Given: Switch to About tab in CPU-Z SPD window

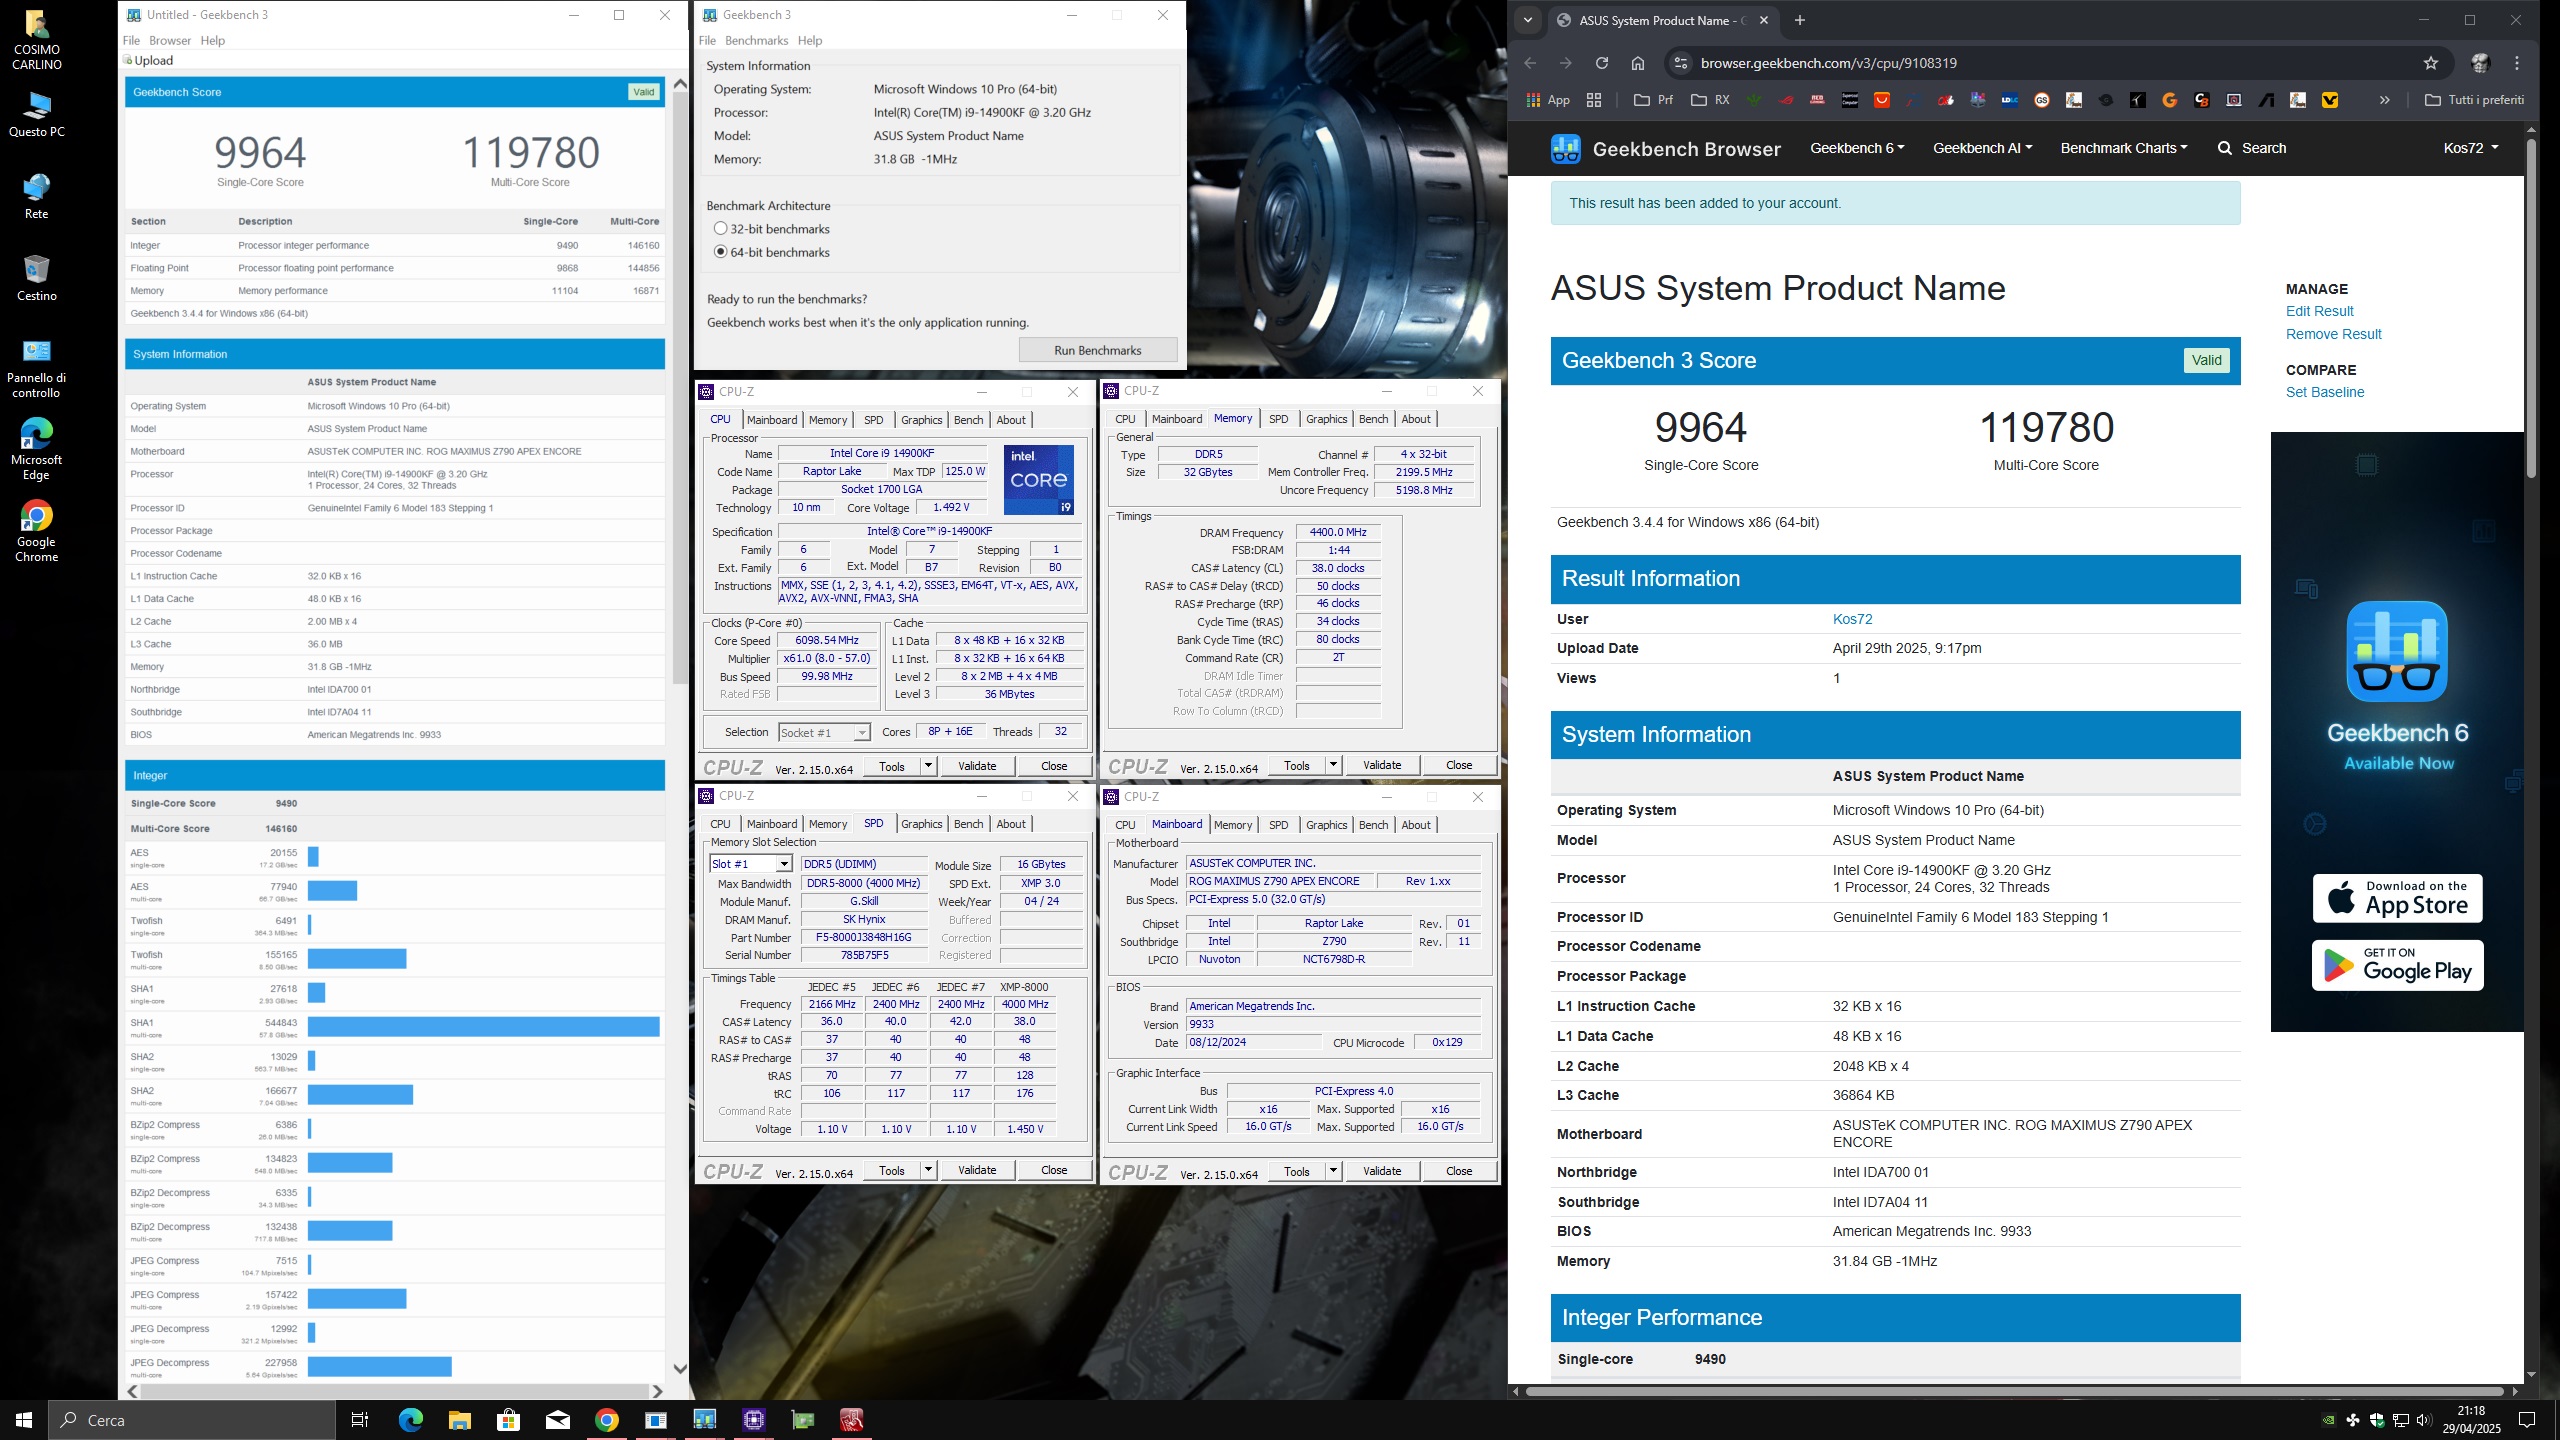Looking at the screenshot, I should coord(1011,824).
